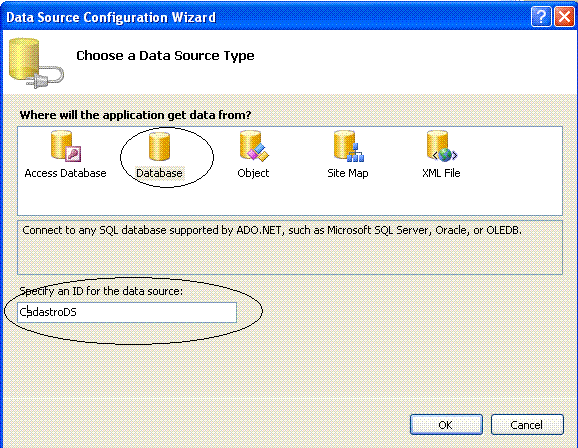
Task: Close the Data Source Configuration Wizard
Action: 564,17
